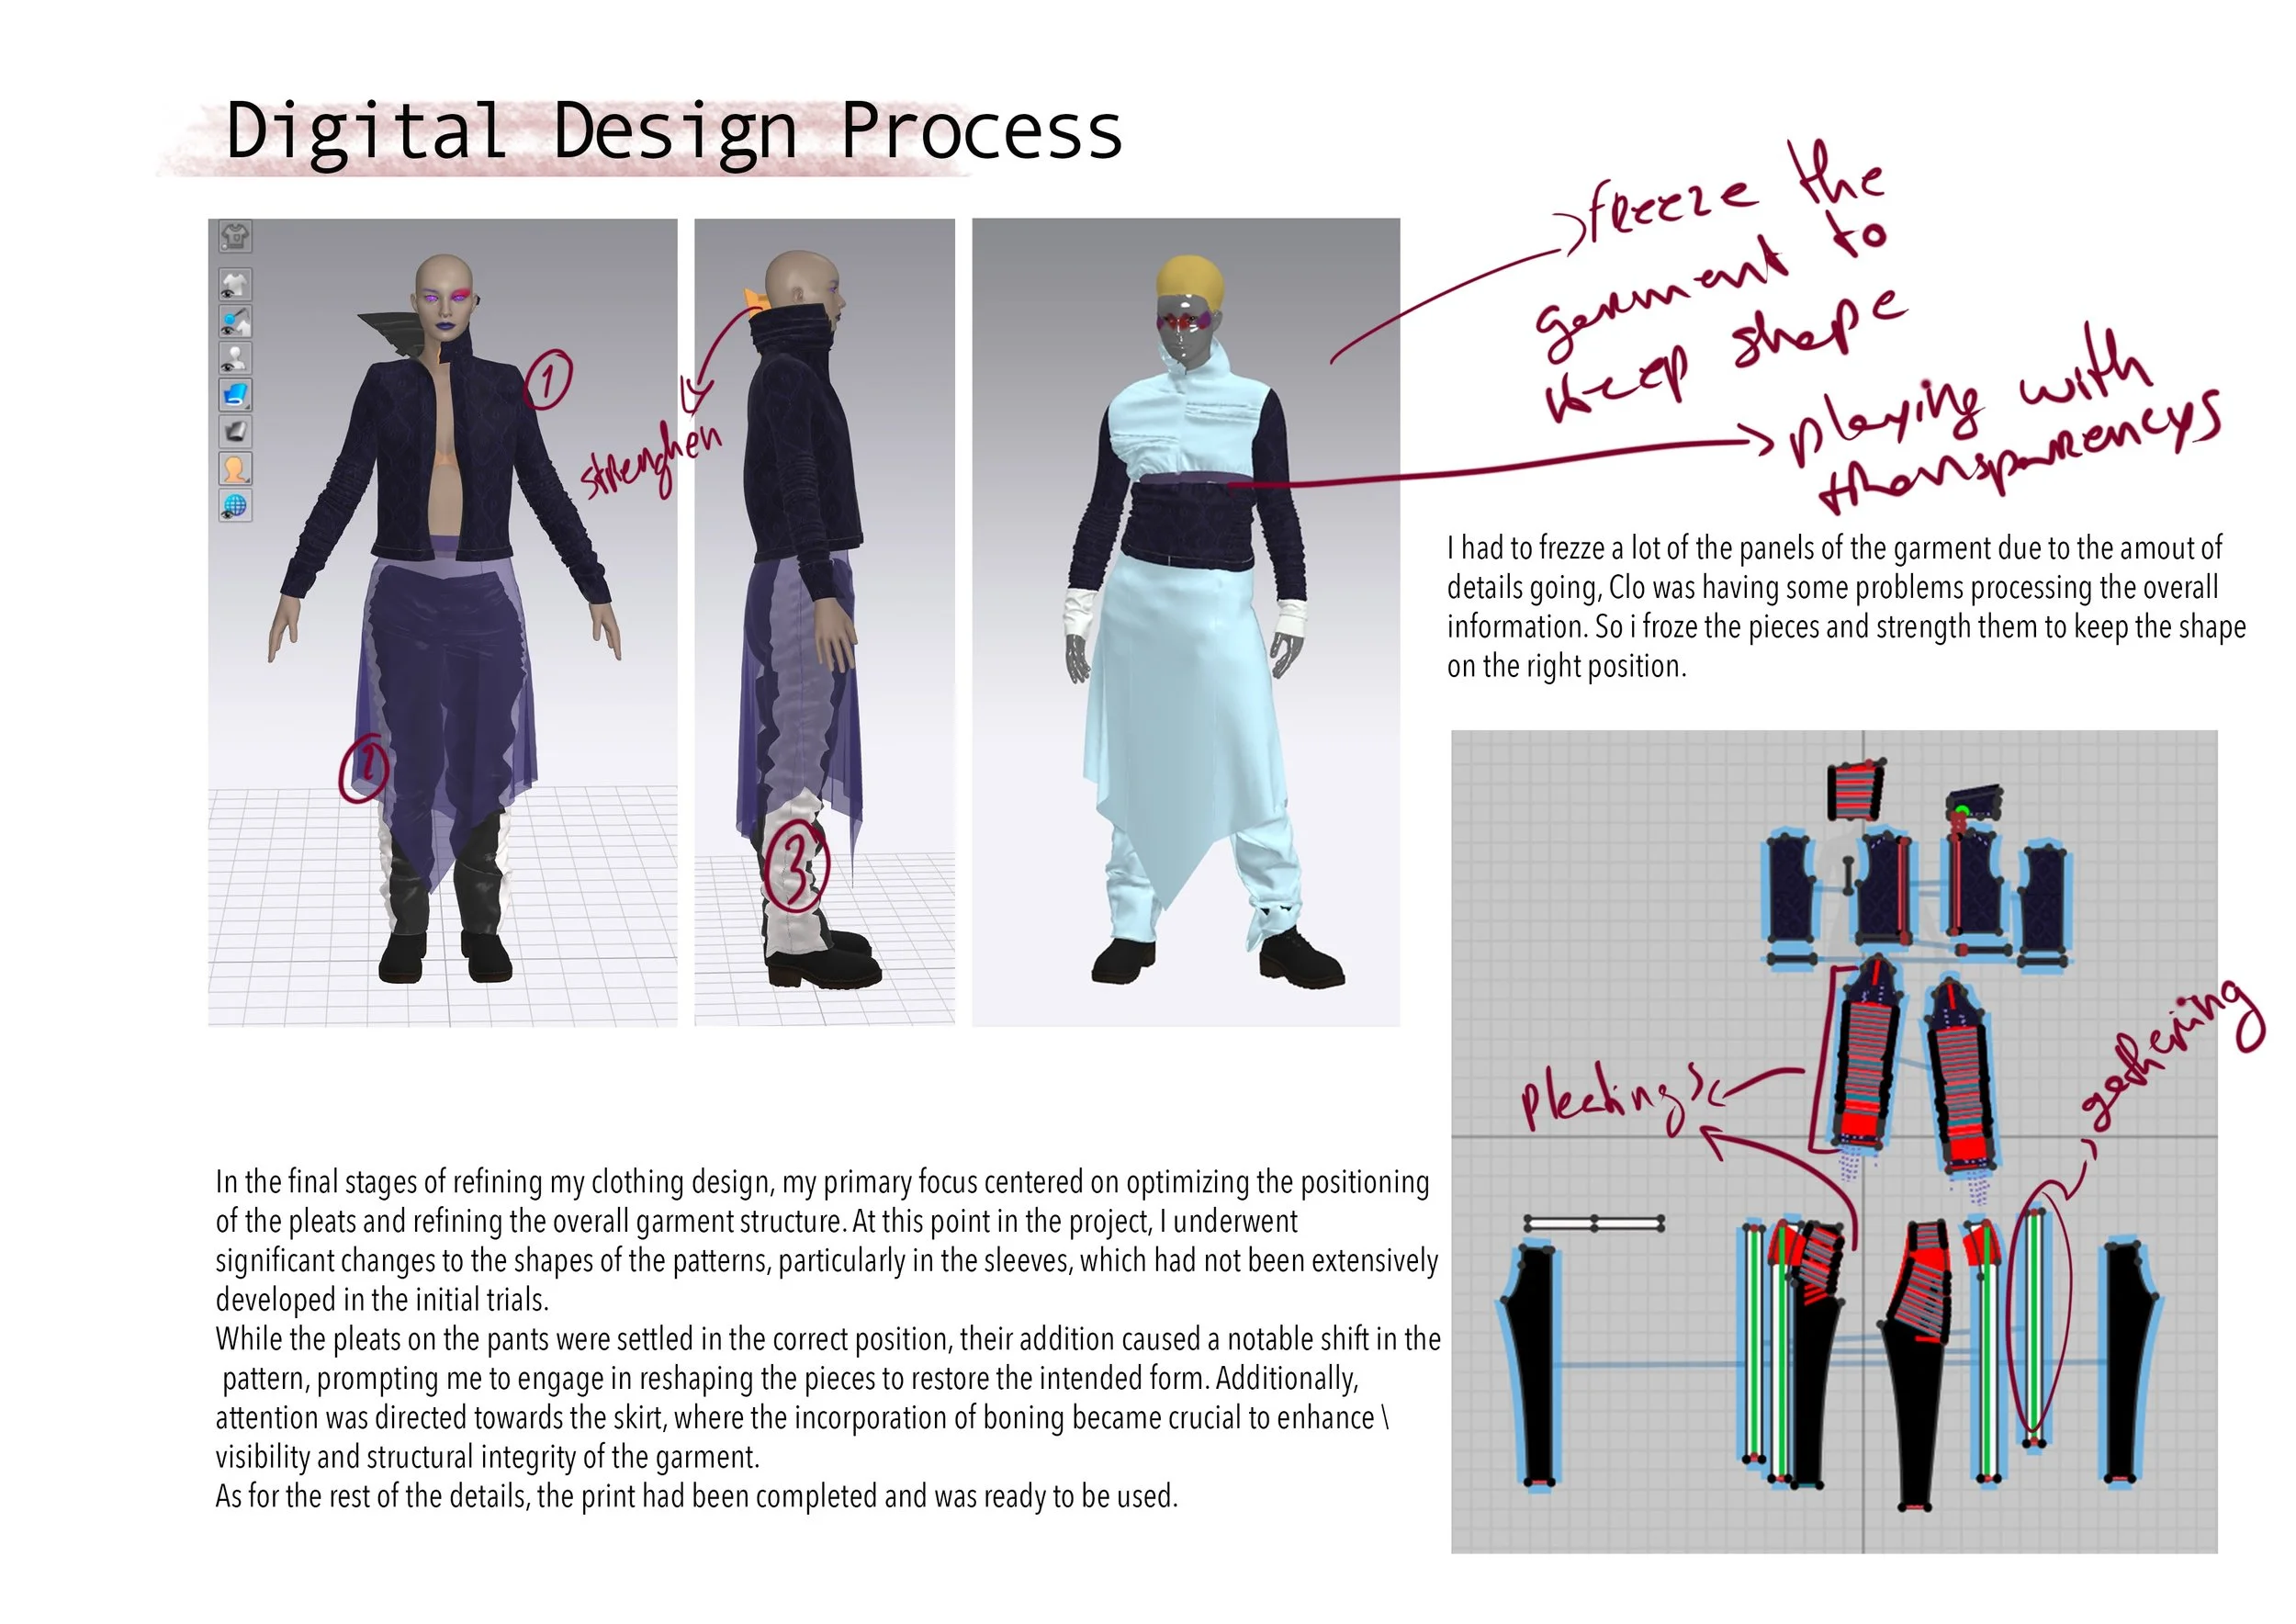This screenshot has width=2296, height=1624.
Task: Toggle Show 3D Attachments pin-and-shirt eye icon
Action: coord(235,322)
